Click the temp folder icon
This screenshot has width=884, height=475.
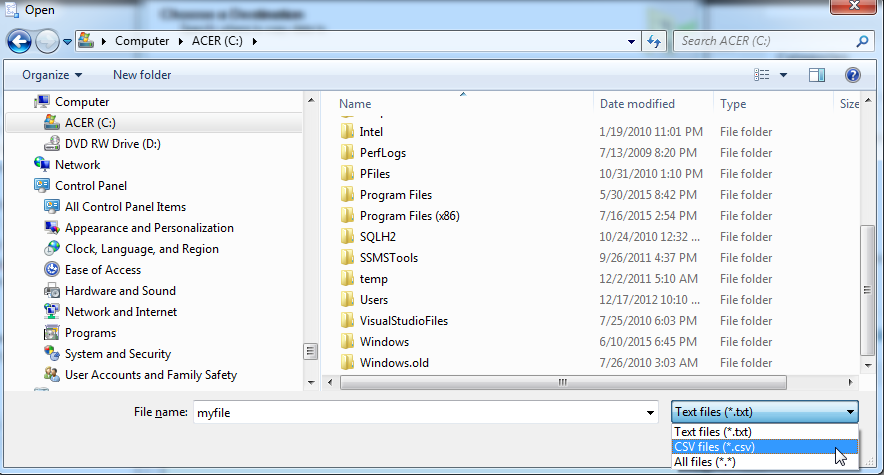click(347, 279)
